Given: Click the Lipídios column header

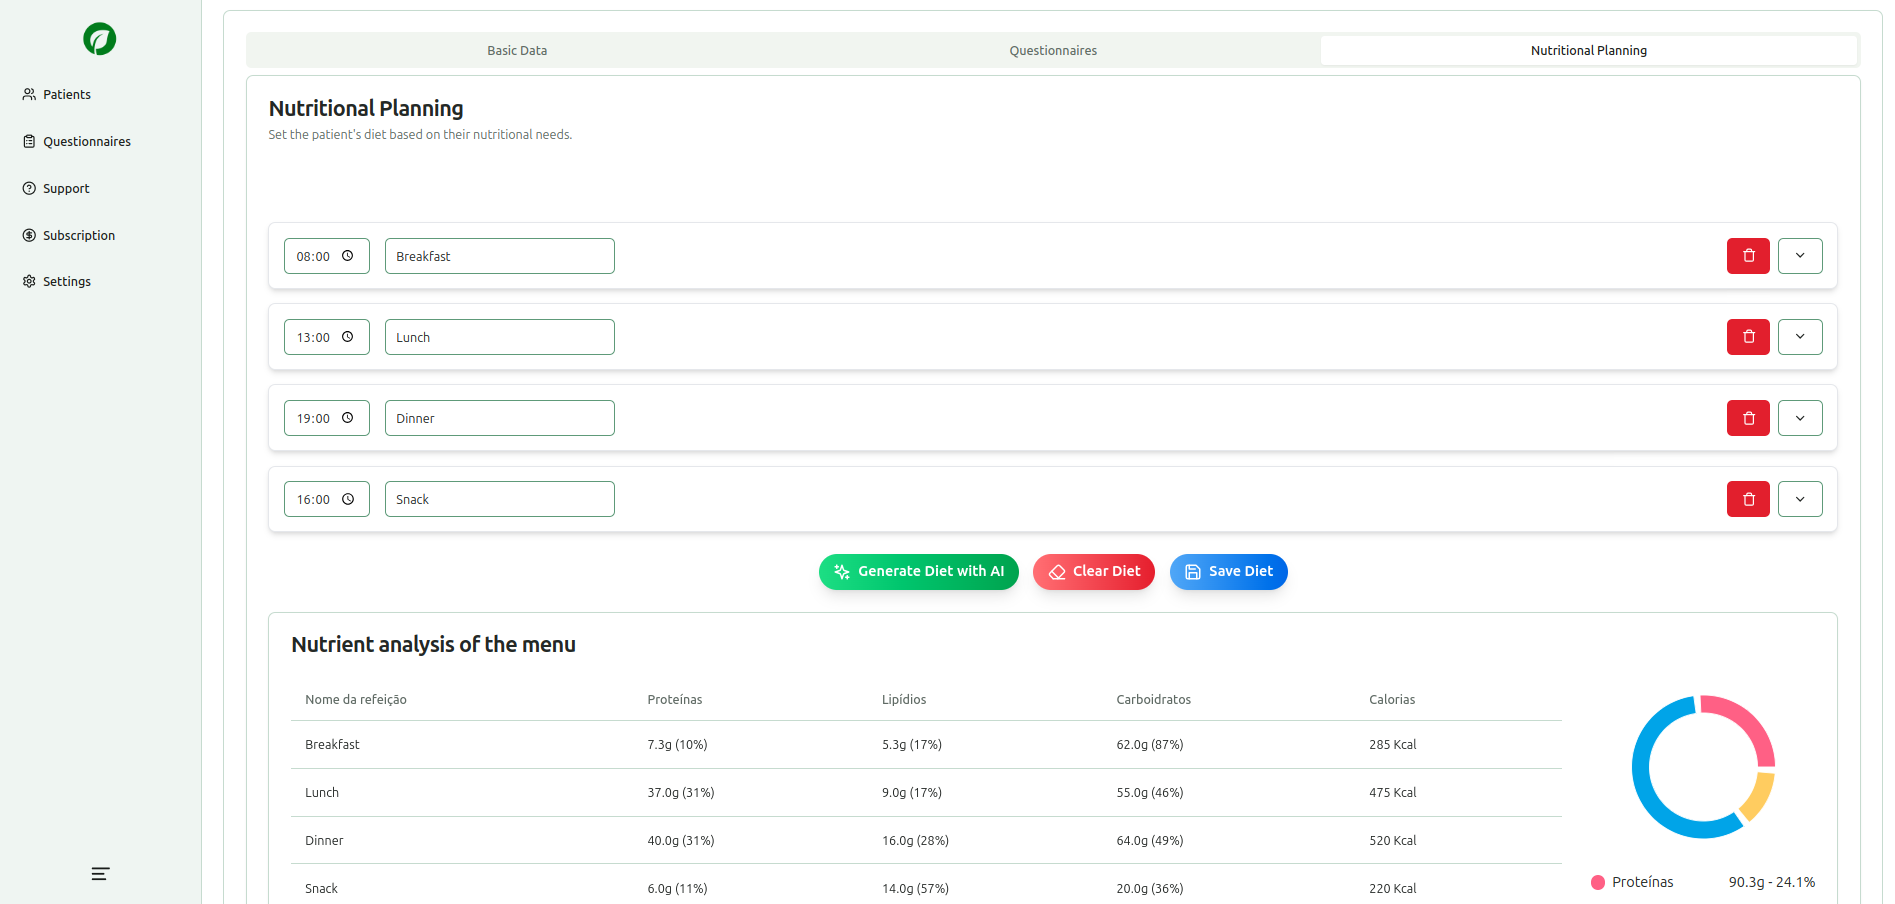Looking at the screenshot, I should click(904, 700).
